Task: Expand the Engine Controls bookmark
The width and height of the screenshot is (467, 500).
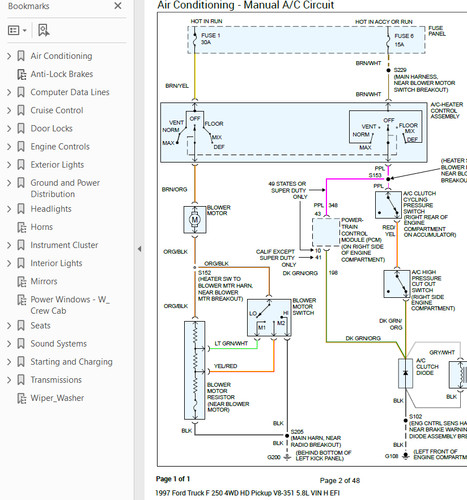Action: pyautogui.click(x=9, y=147)
